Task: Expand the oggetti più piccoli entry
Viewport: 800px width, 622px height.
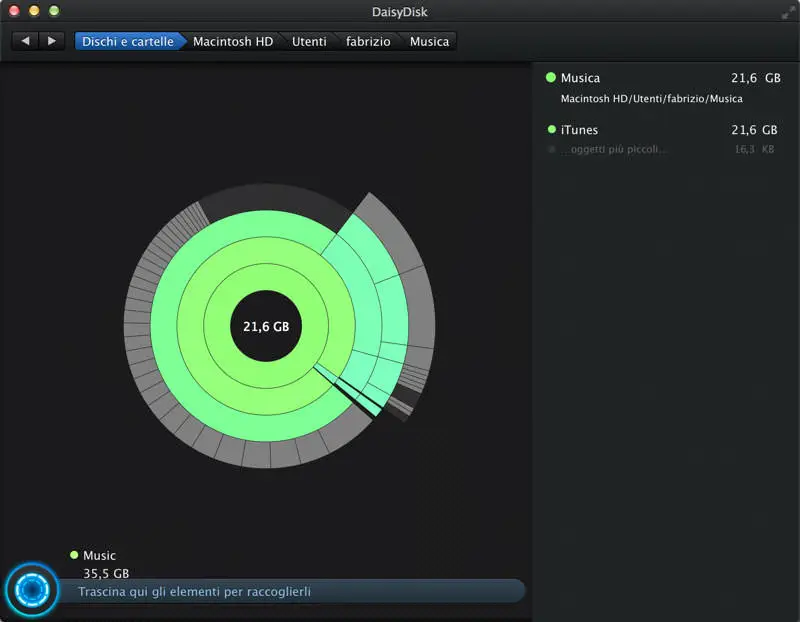Action: pos(620,150)
